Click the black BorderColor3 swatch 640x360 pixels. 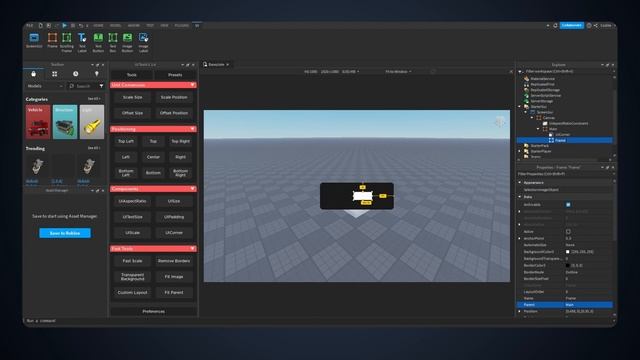[x=567, y=265]
